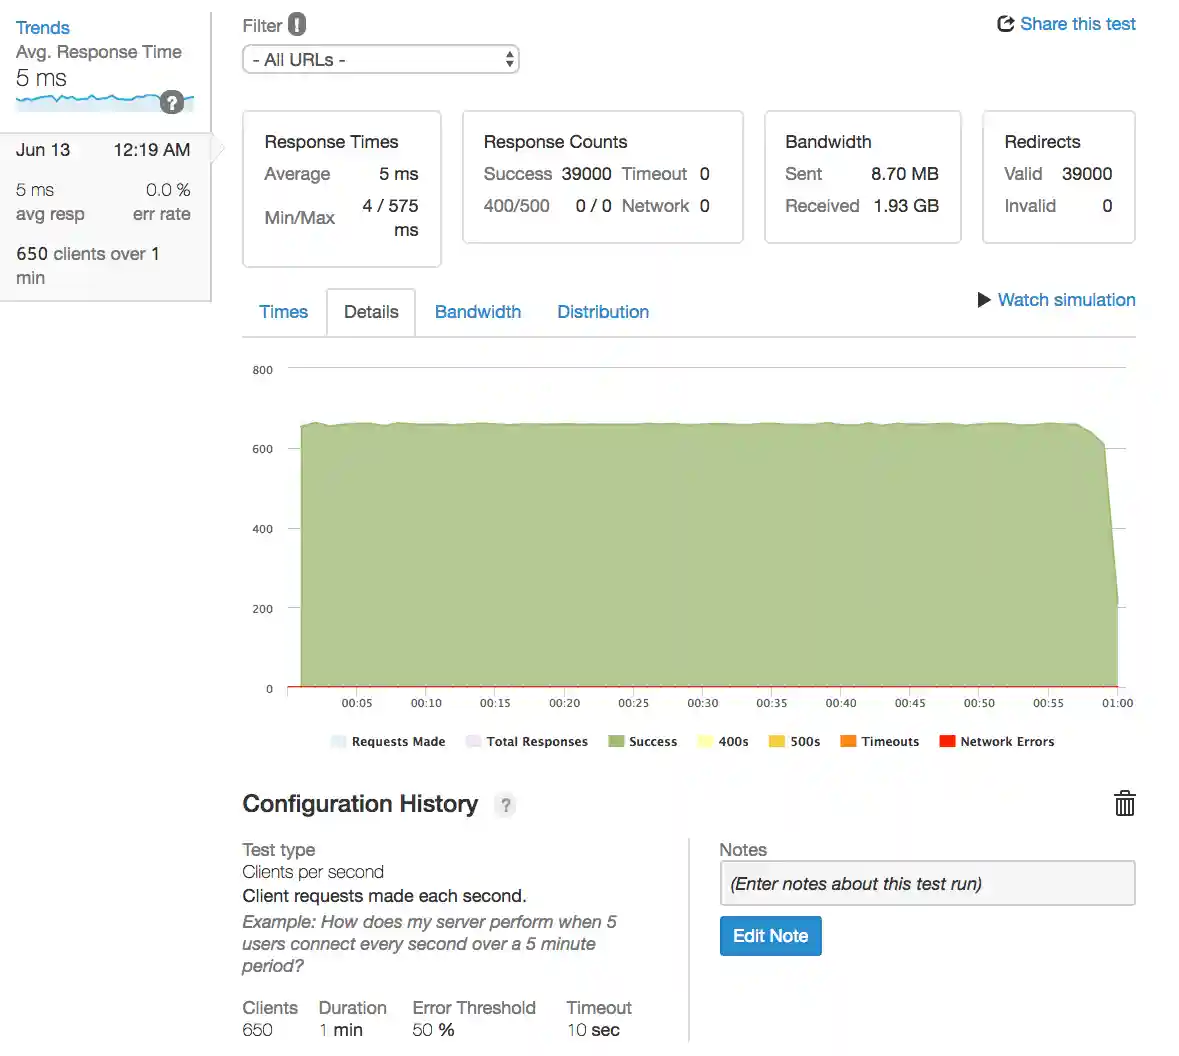Delete test using the trash icon

[1124, 804]
